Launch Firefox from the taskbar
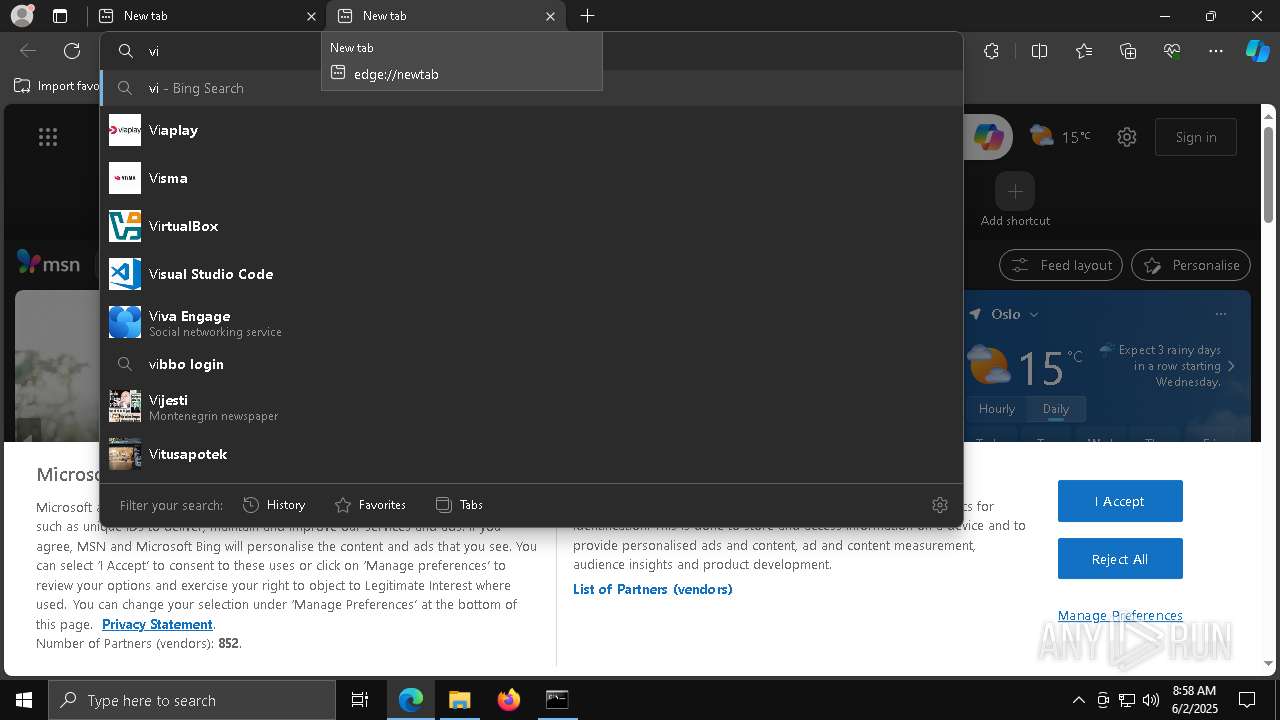 [509, 700]
